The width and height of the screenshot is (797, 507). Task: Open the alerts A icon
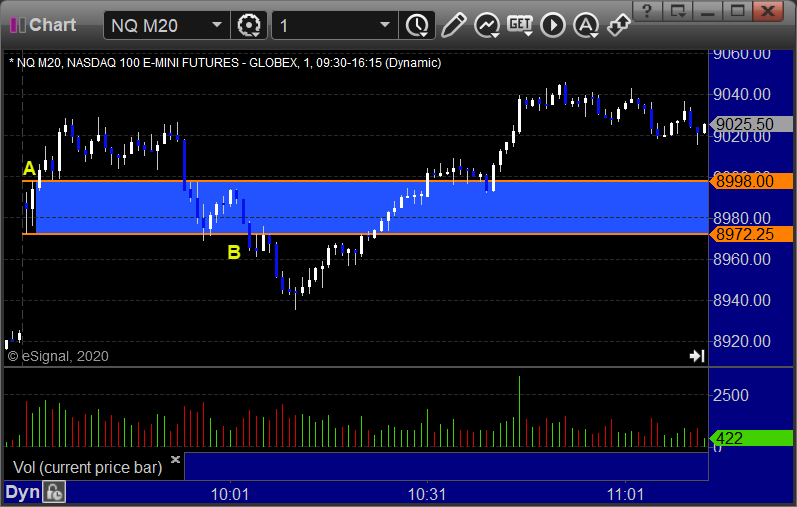point(586,25)
